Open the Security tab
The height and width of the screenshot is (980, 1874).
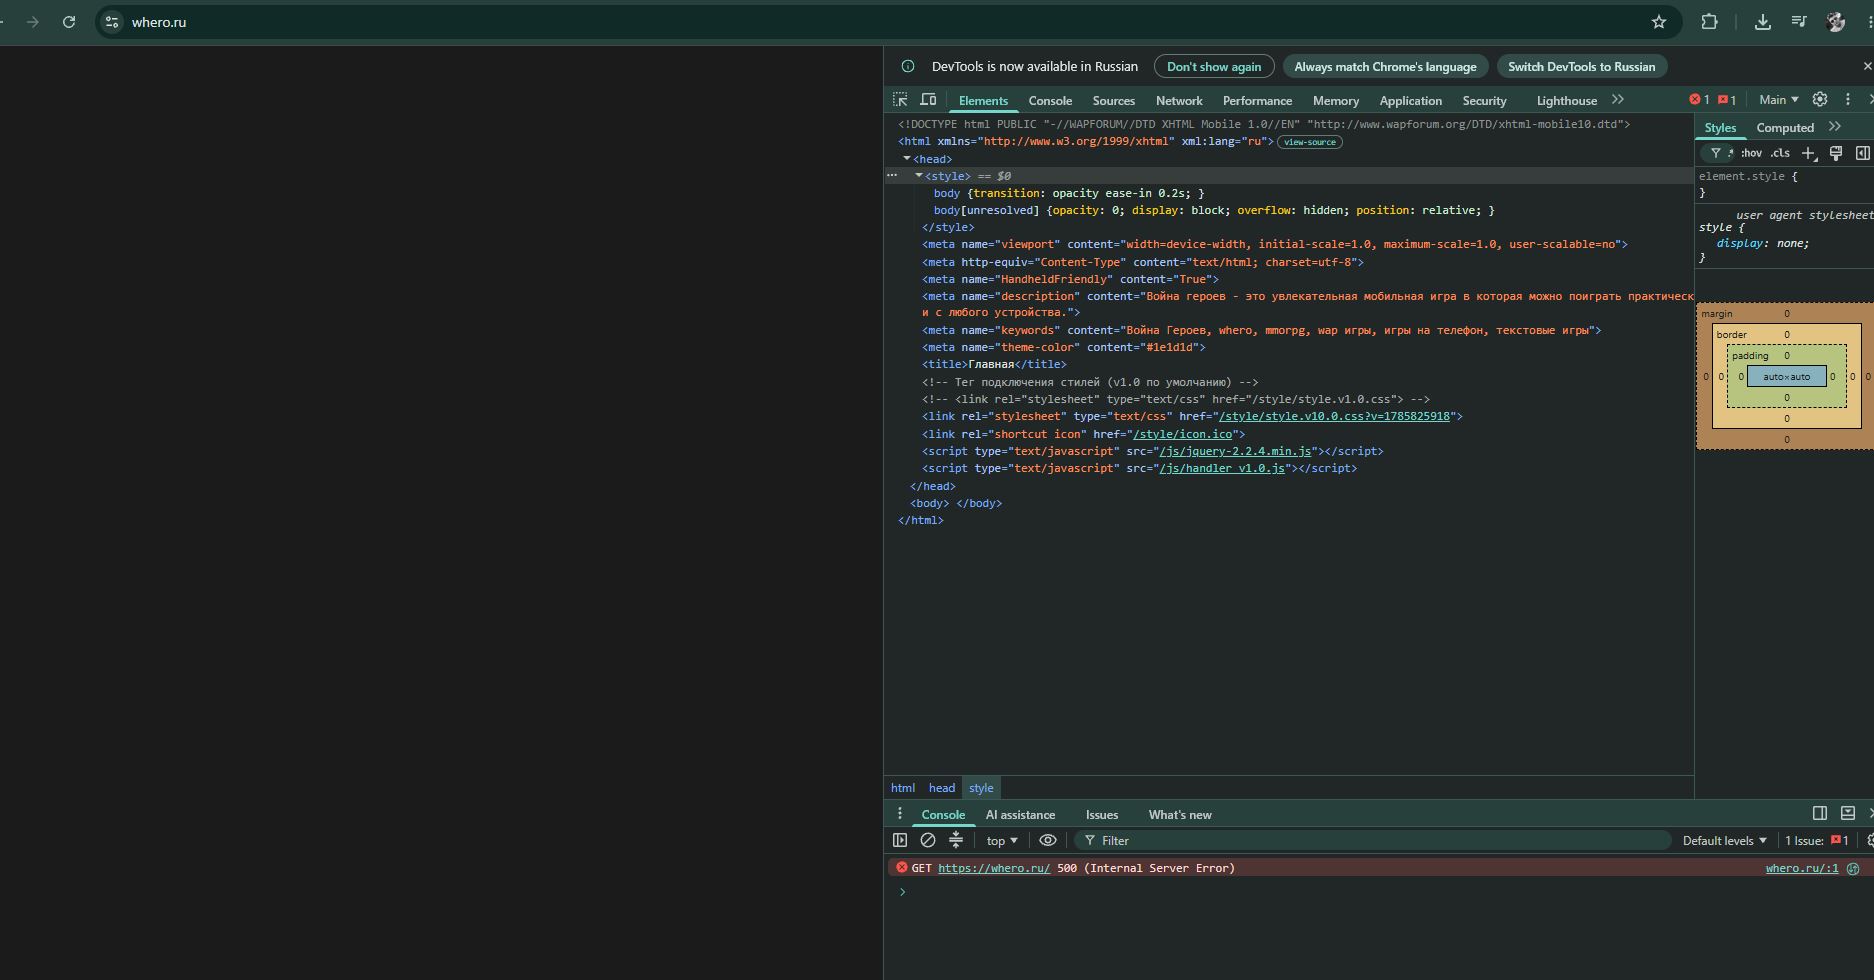click(x=1484, y=100)
